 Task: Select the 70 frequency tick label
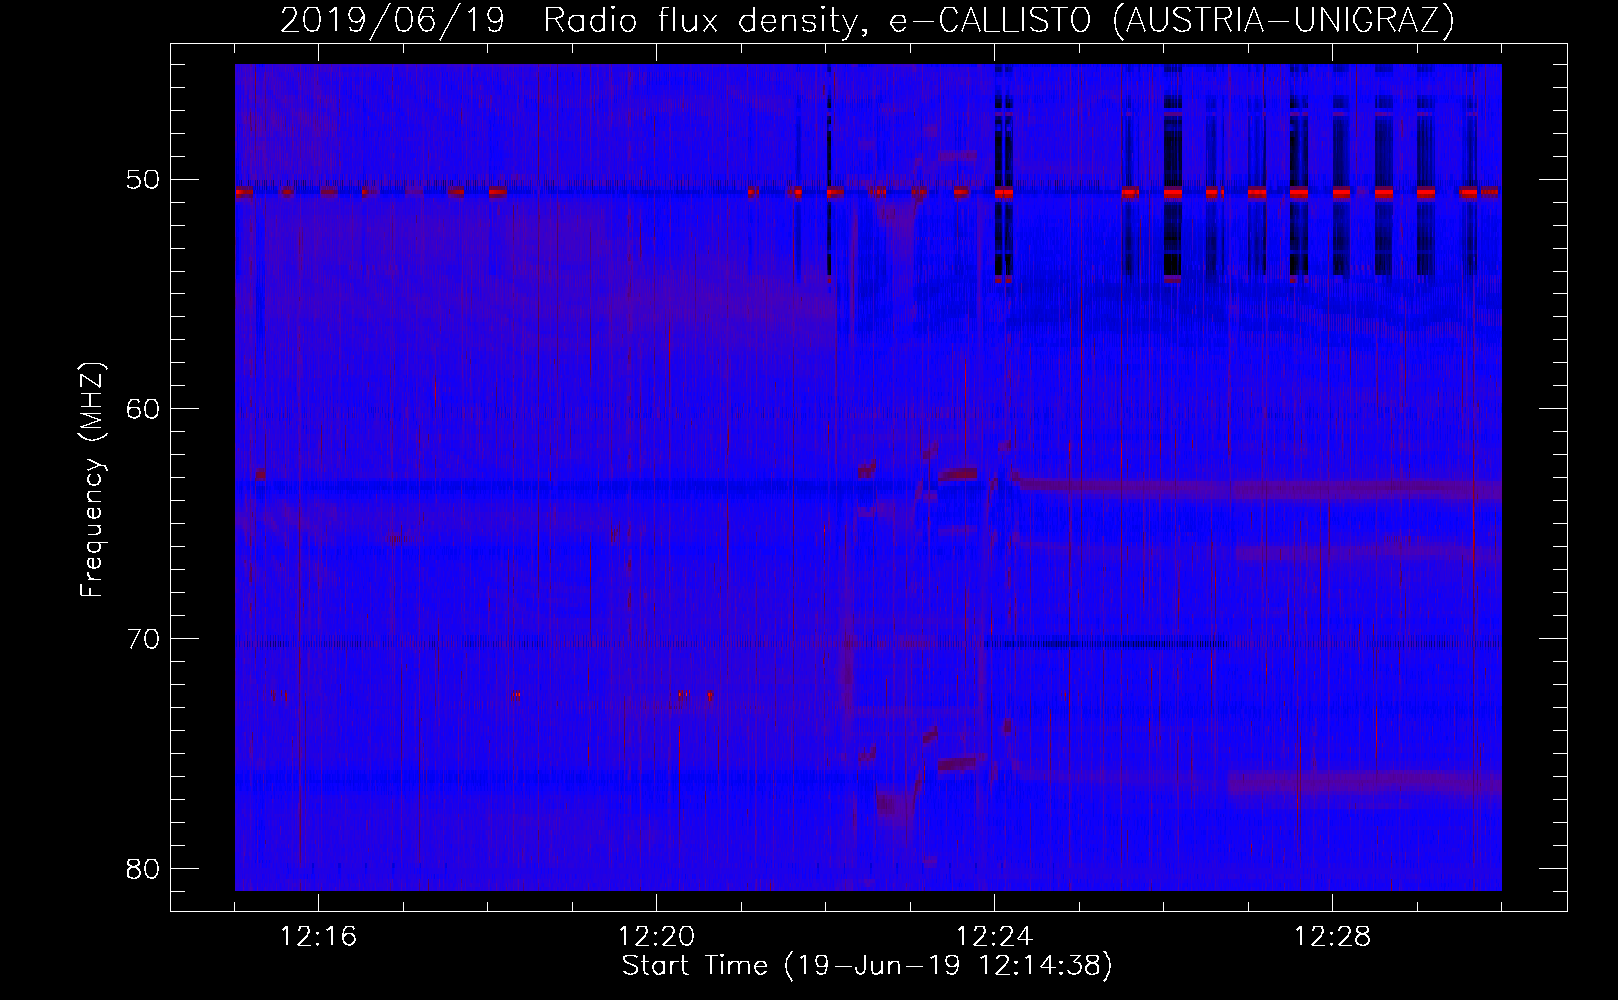click(141, 638)
